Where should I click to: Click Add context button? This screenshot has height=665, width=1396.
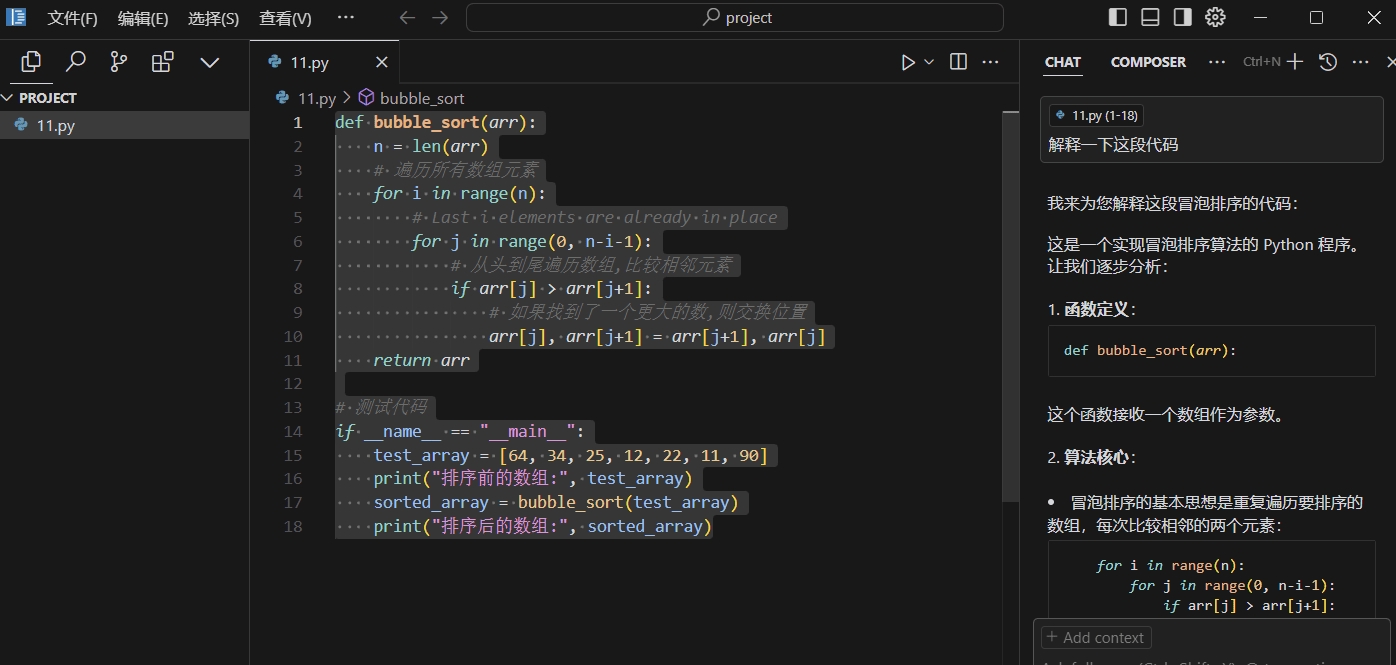pos(1096,637)
